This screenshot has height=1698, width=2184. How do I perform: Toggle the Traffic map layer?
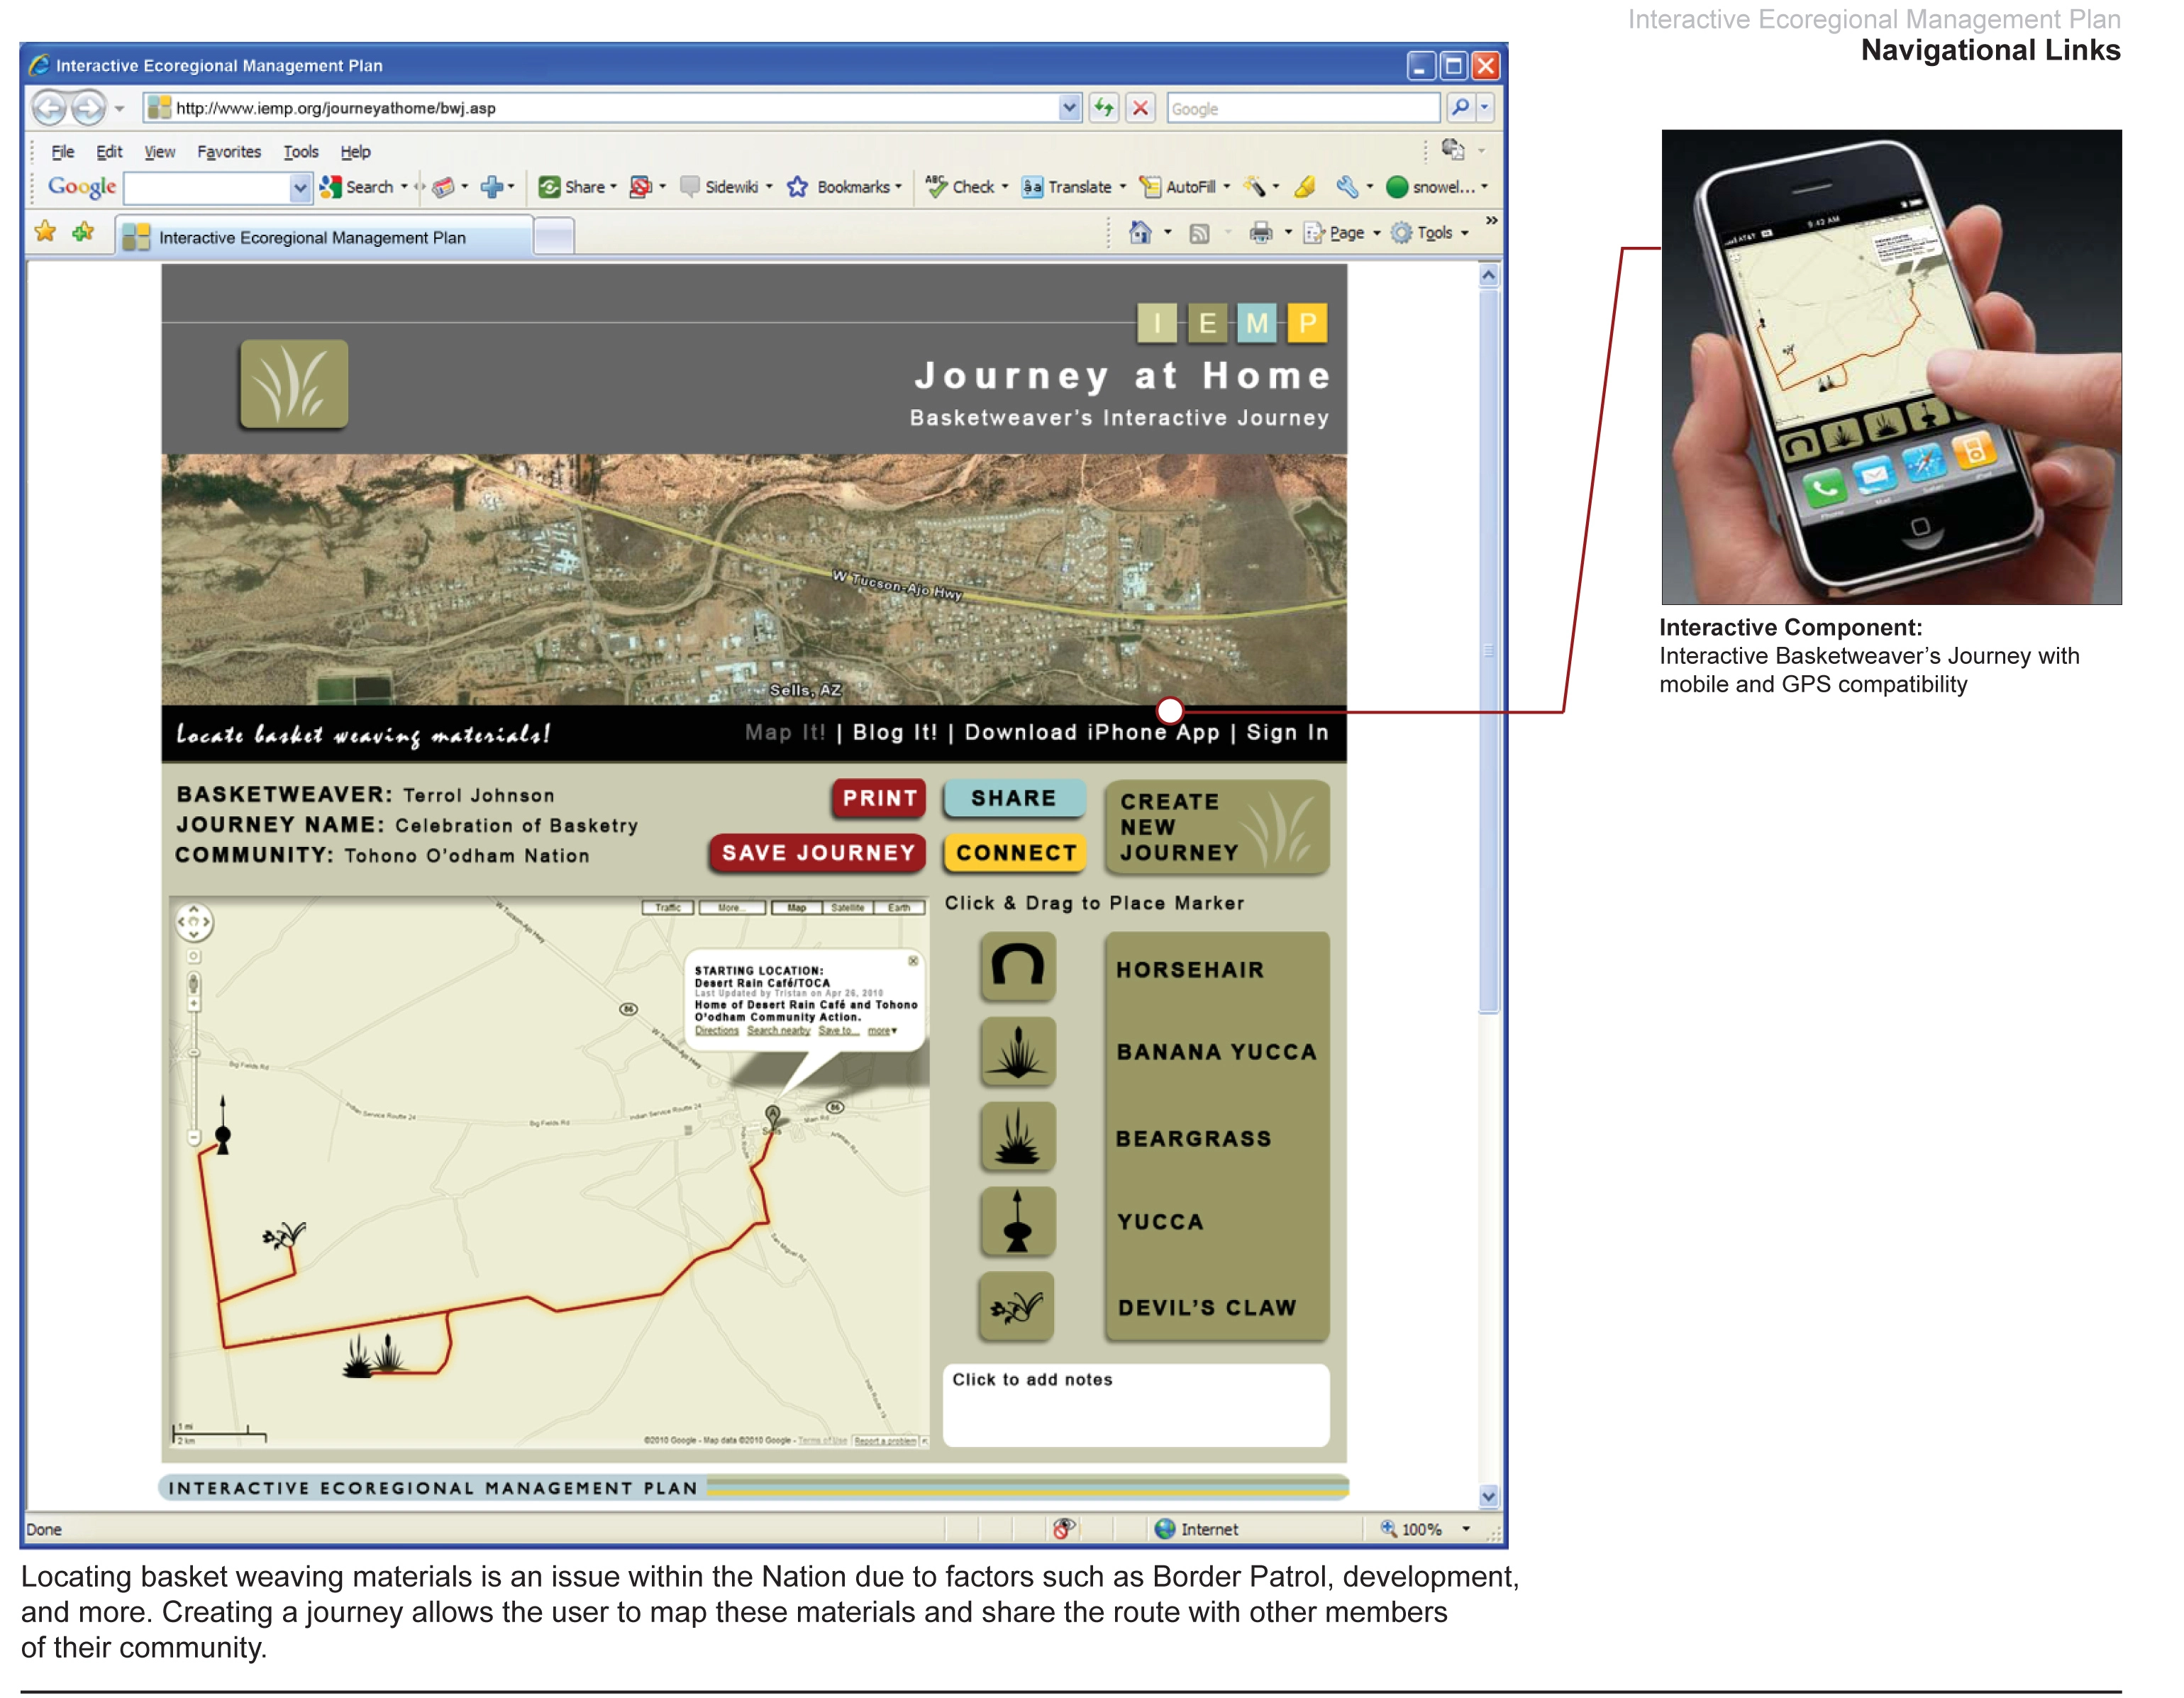[x=668, y=908]
